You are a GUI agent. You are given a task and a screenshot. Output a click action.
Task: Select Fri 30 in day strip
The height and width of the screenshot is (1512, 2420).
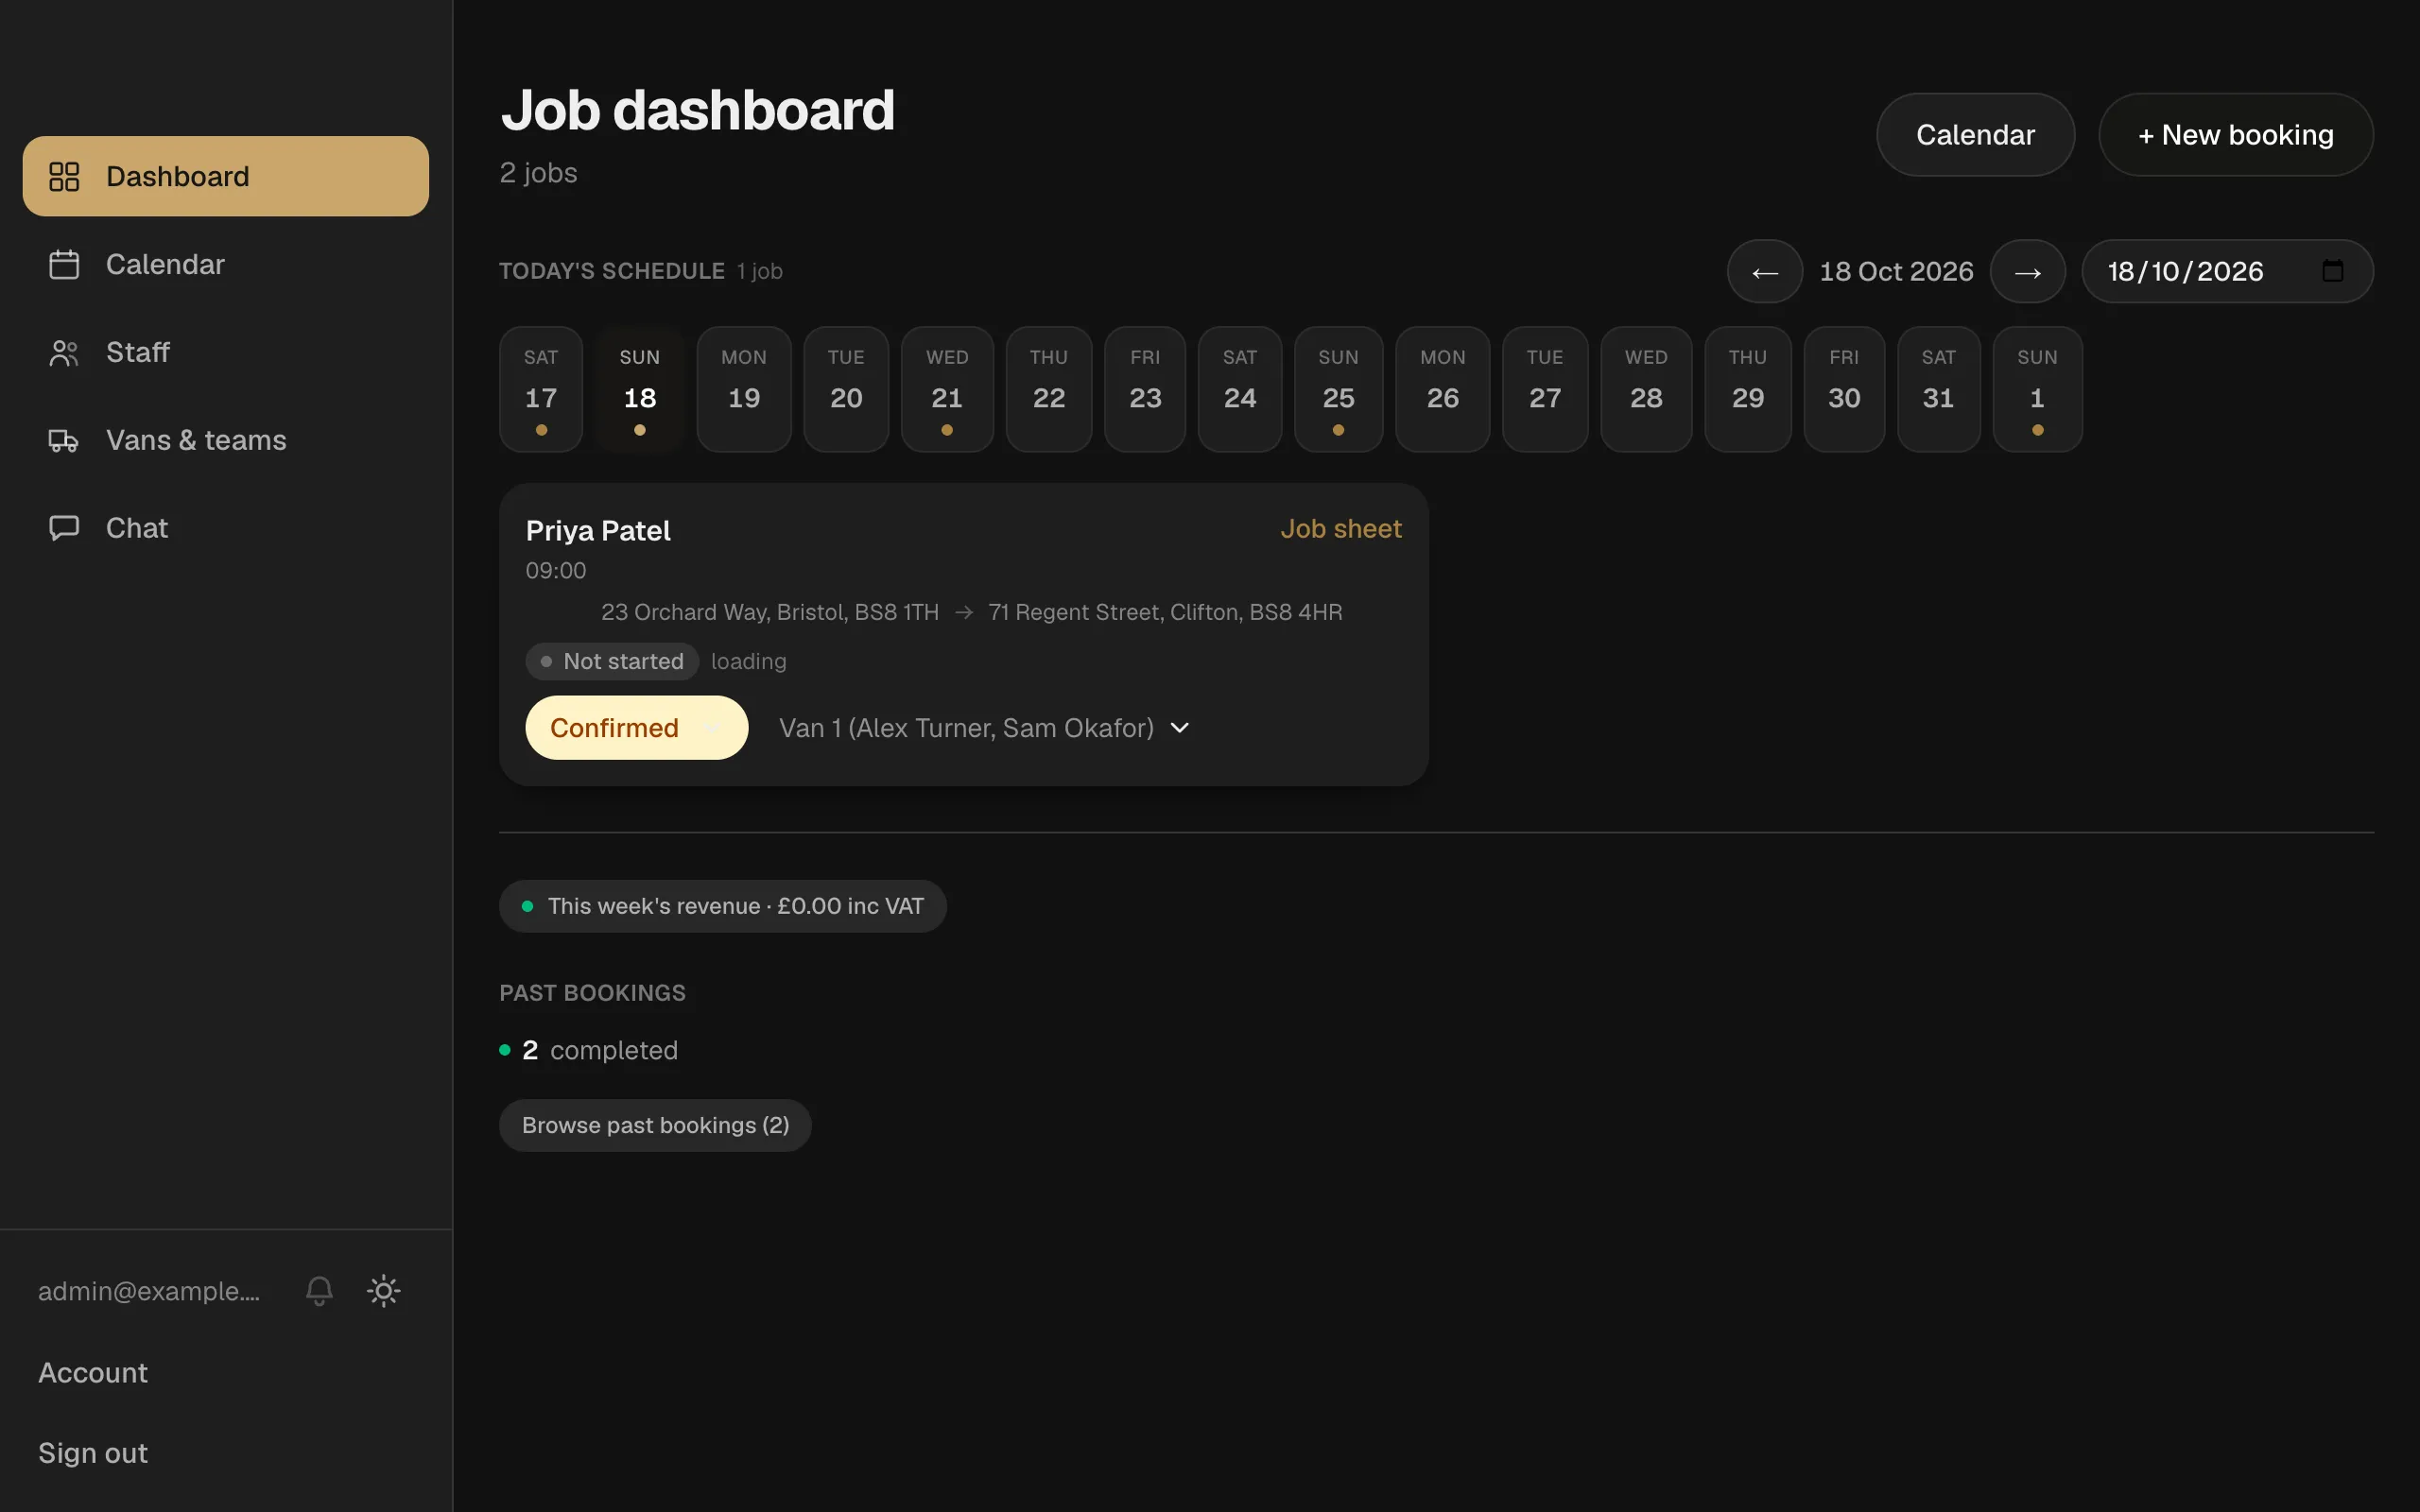click(1844, 389)
